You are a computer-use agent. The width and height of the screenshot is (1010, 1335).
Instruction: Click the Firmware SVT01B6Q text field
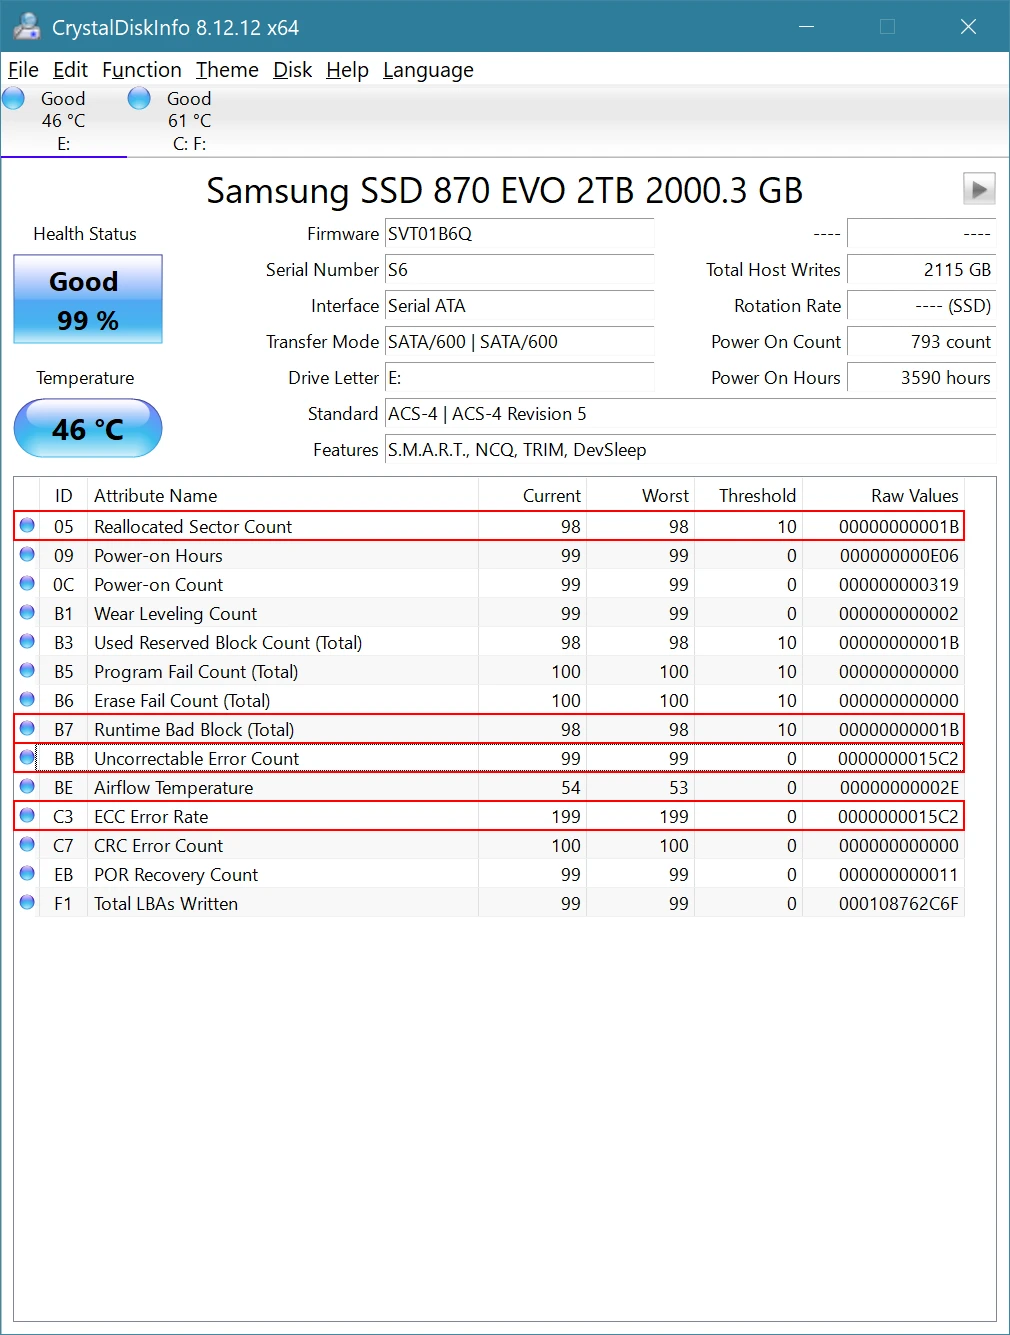click(x=519, y=234)
